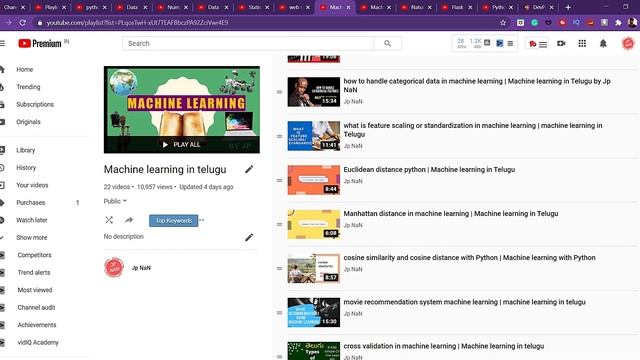640x360 pixels.
Task: Go to Home in the sidebar
Action: click(x=24, y=69)
